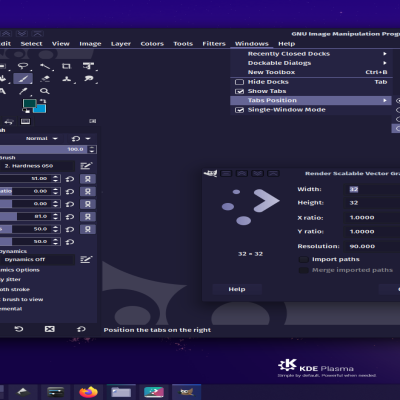Open the View menu

tap(61, 44)
